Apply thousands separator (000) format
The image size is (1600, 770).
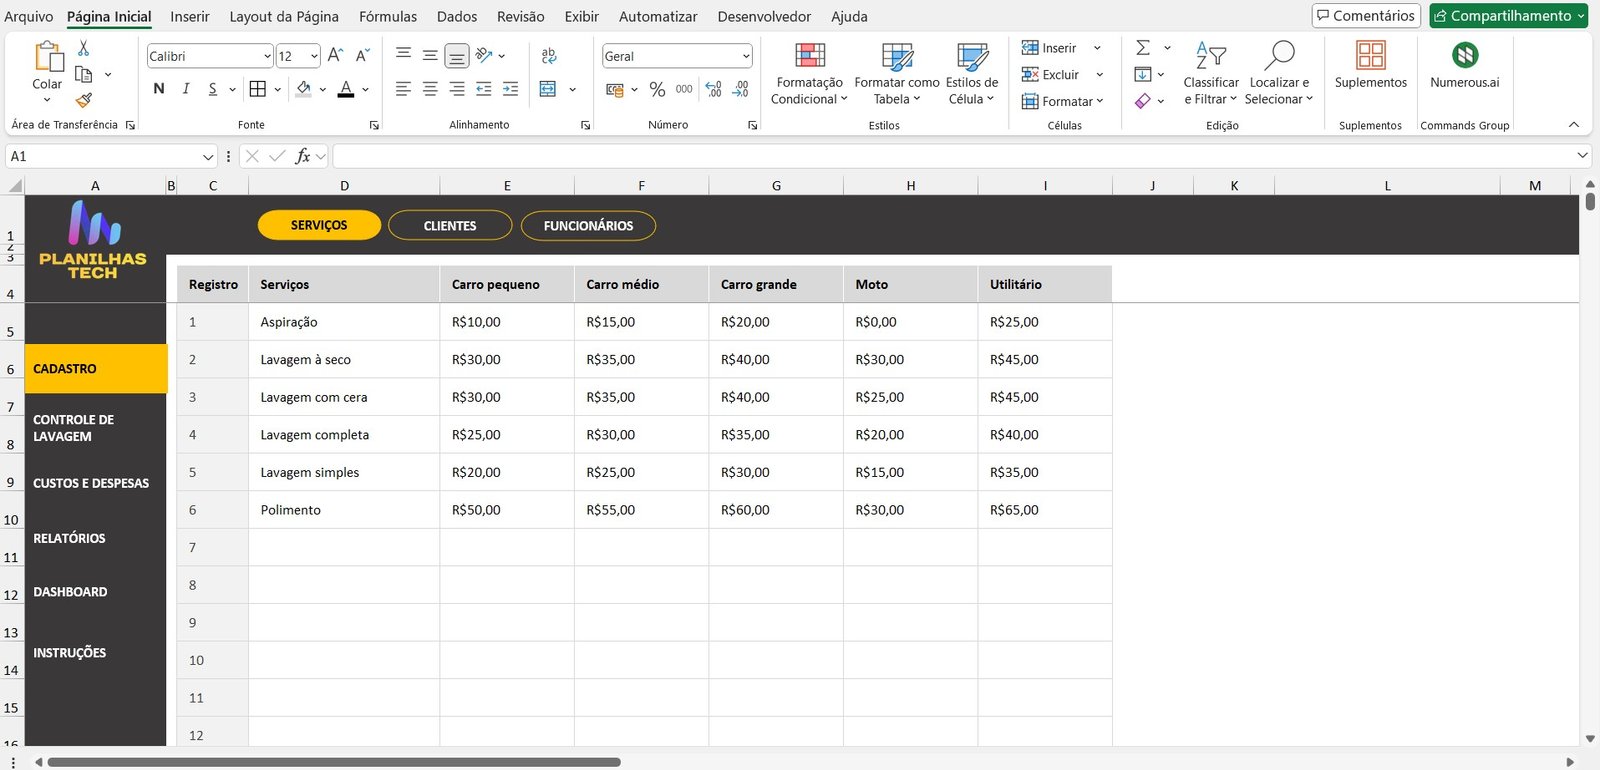(x=684, y=89)
